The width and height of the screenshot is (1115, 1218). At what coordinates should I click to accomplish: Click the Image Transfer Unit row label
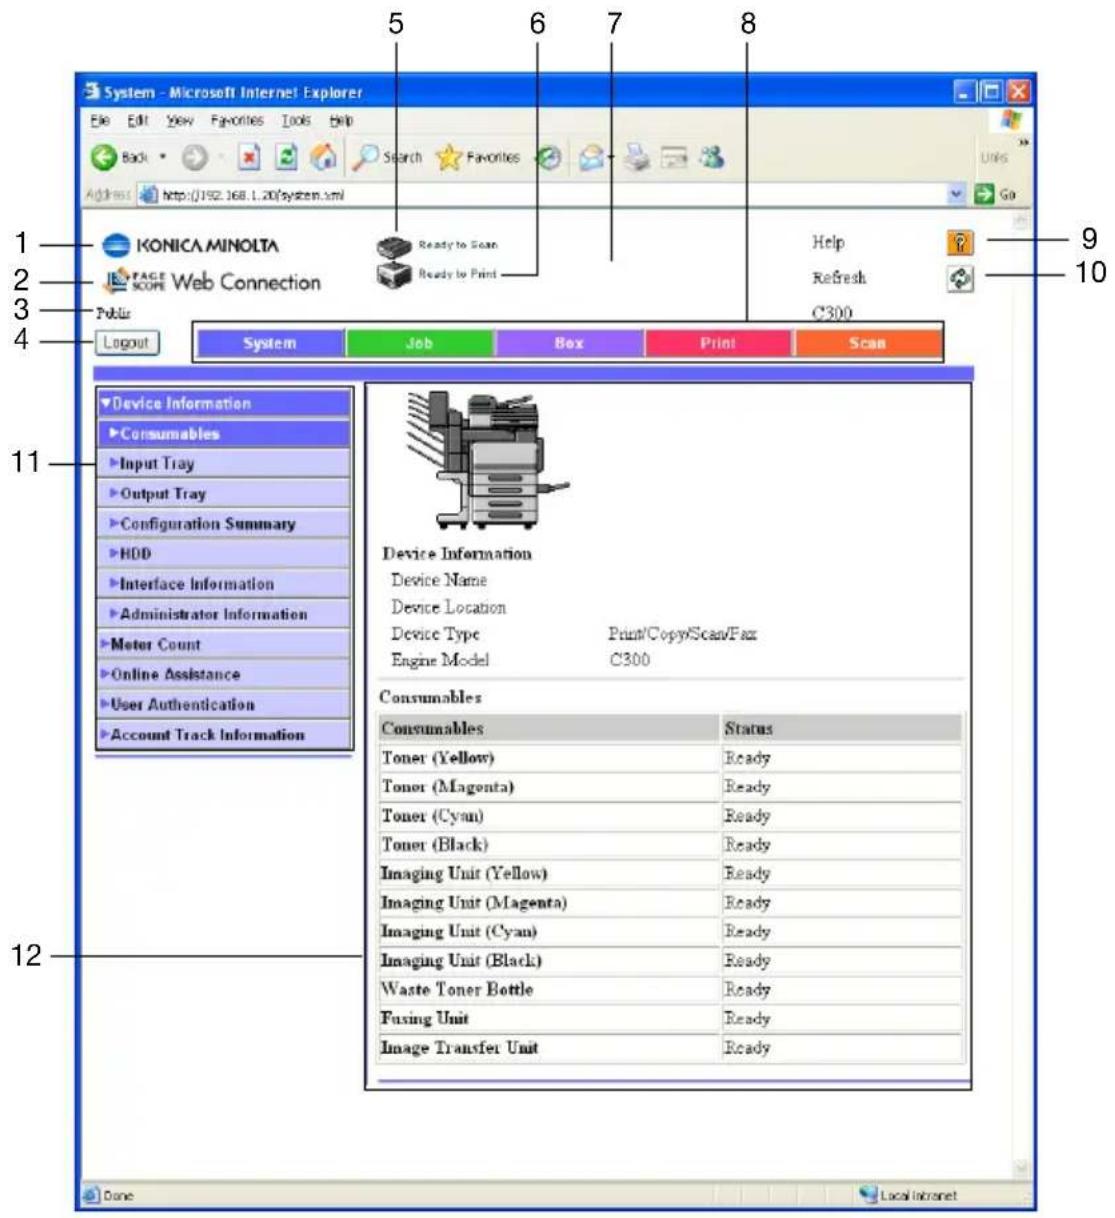pos(459,1048)
